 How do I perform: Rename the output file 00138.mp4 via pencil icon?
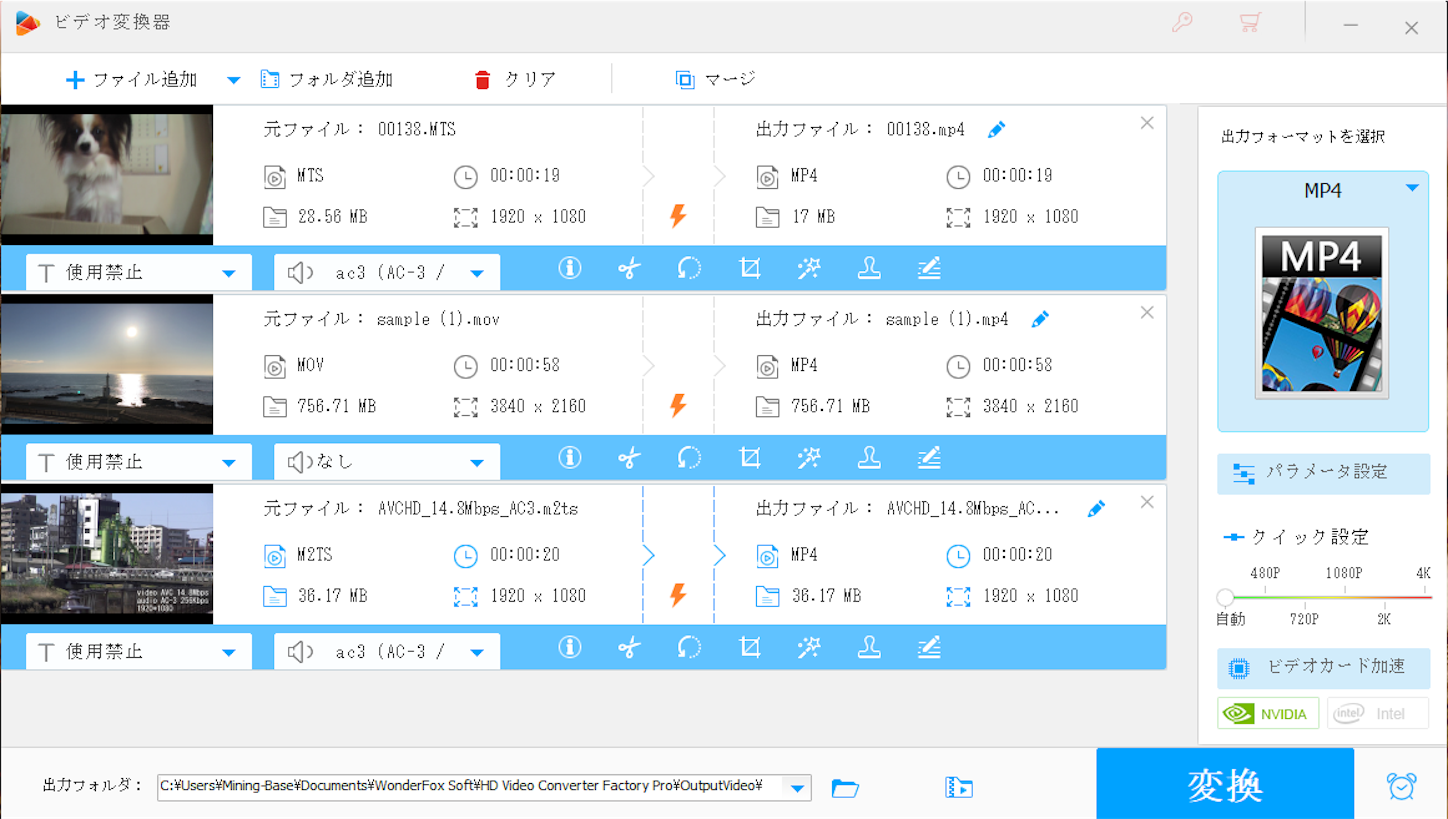996,129
